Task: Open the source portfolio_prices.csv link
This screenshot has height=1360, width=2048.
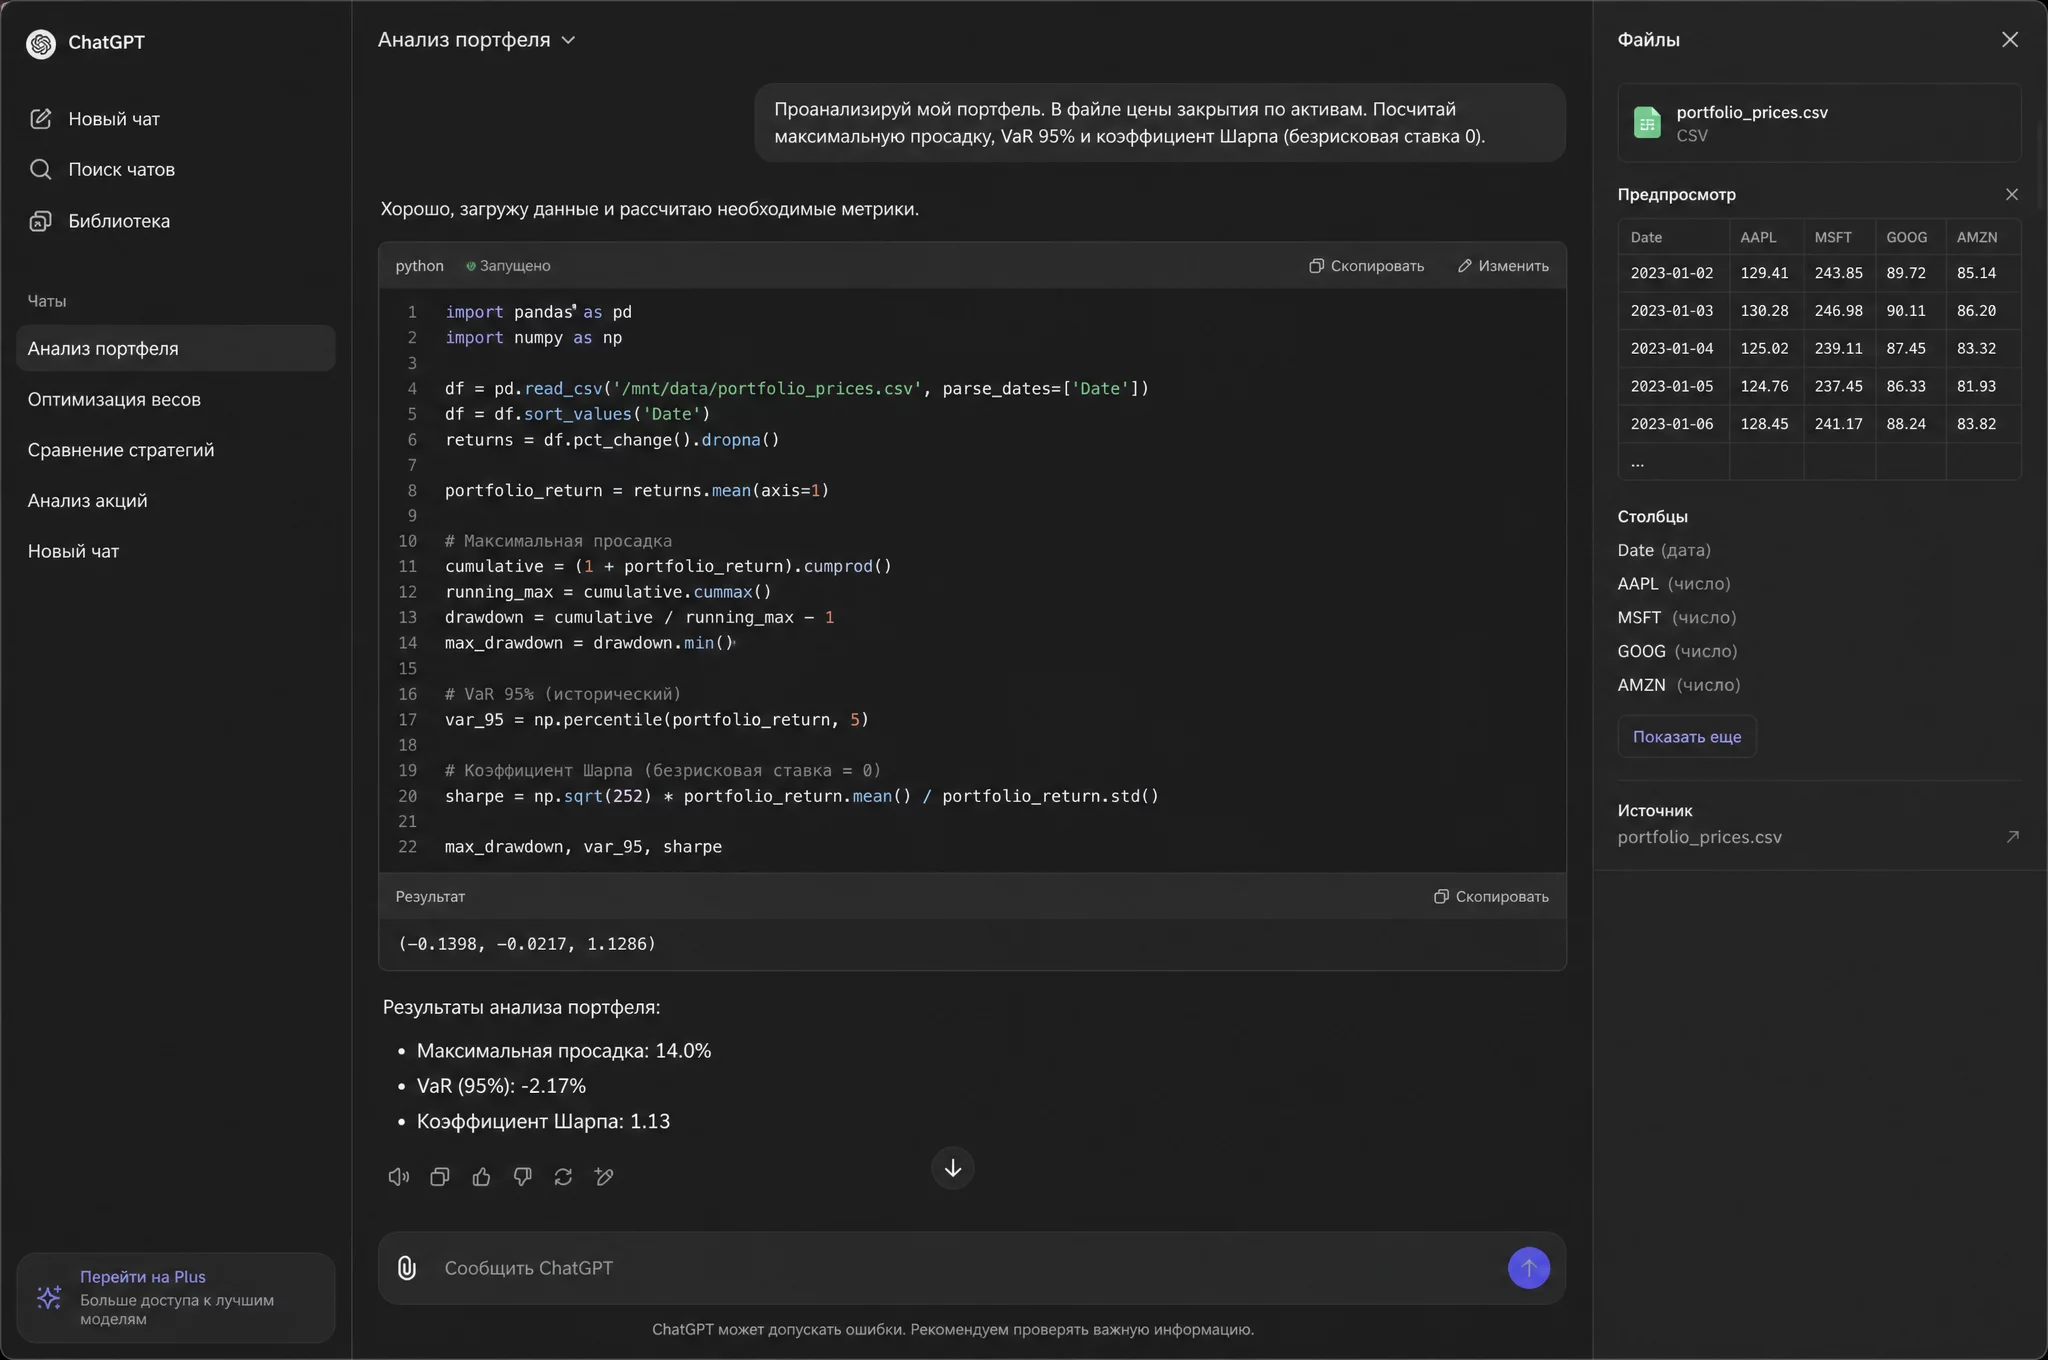Action: point(1700,838)
